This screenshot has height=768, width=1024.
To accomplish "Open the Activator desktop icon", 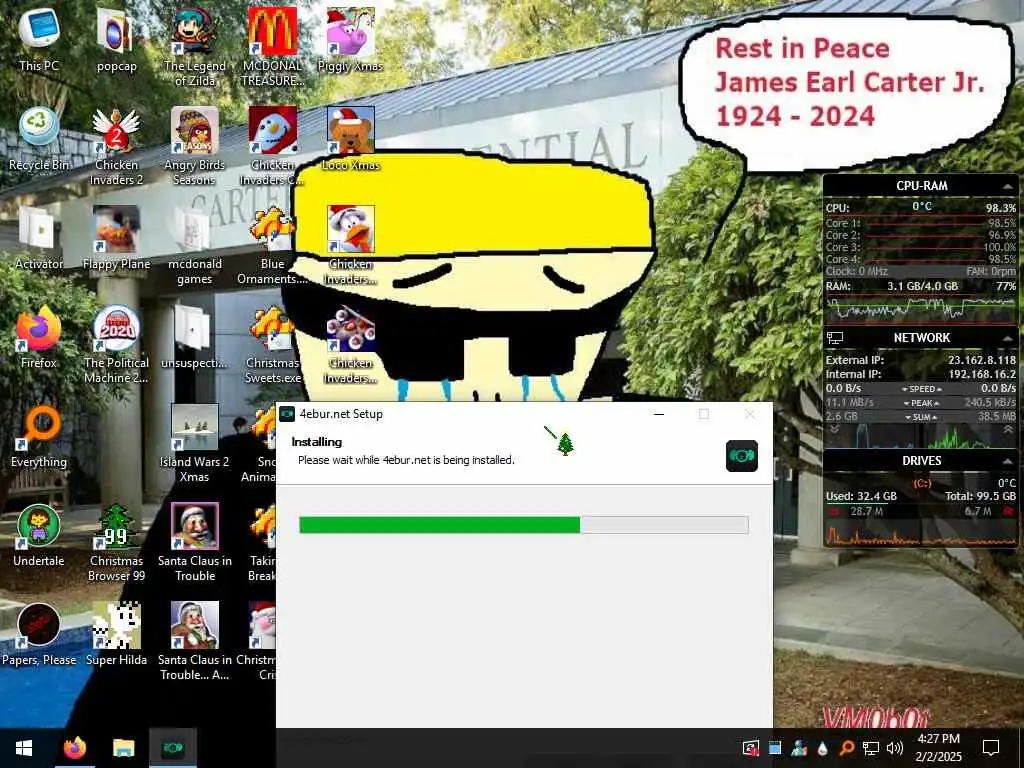I will (39, 238).
